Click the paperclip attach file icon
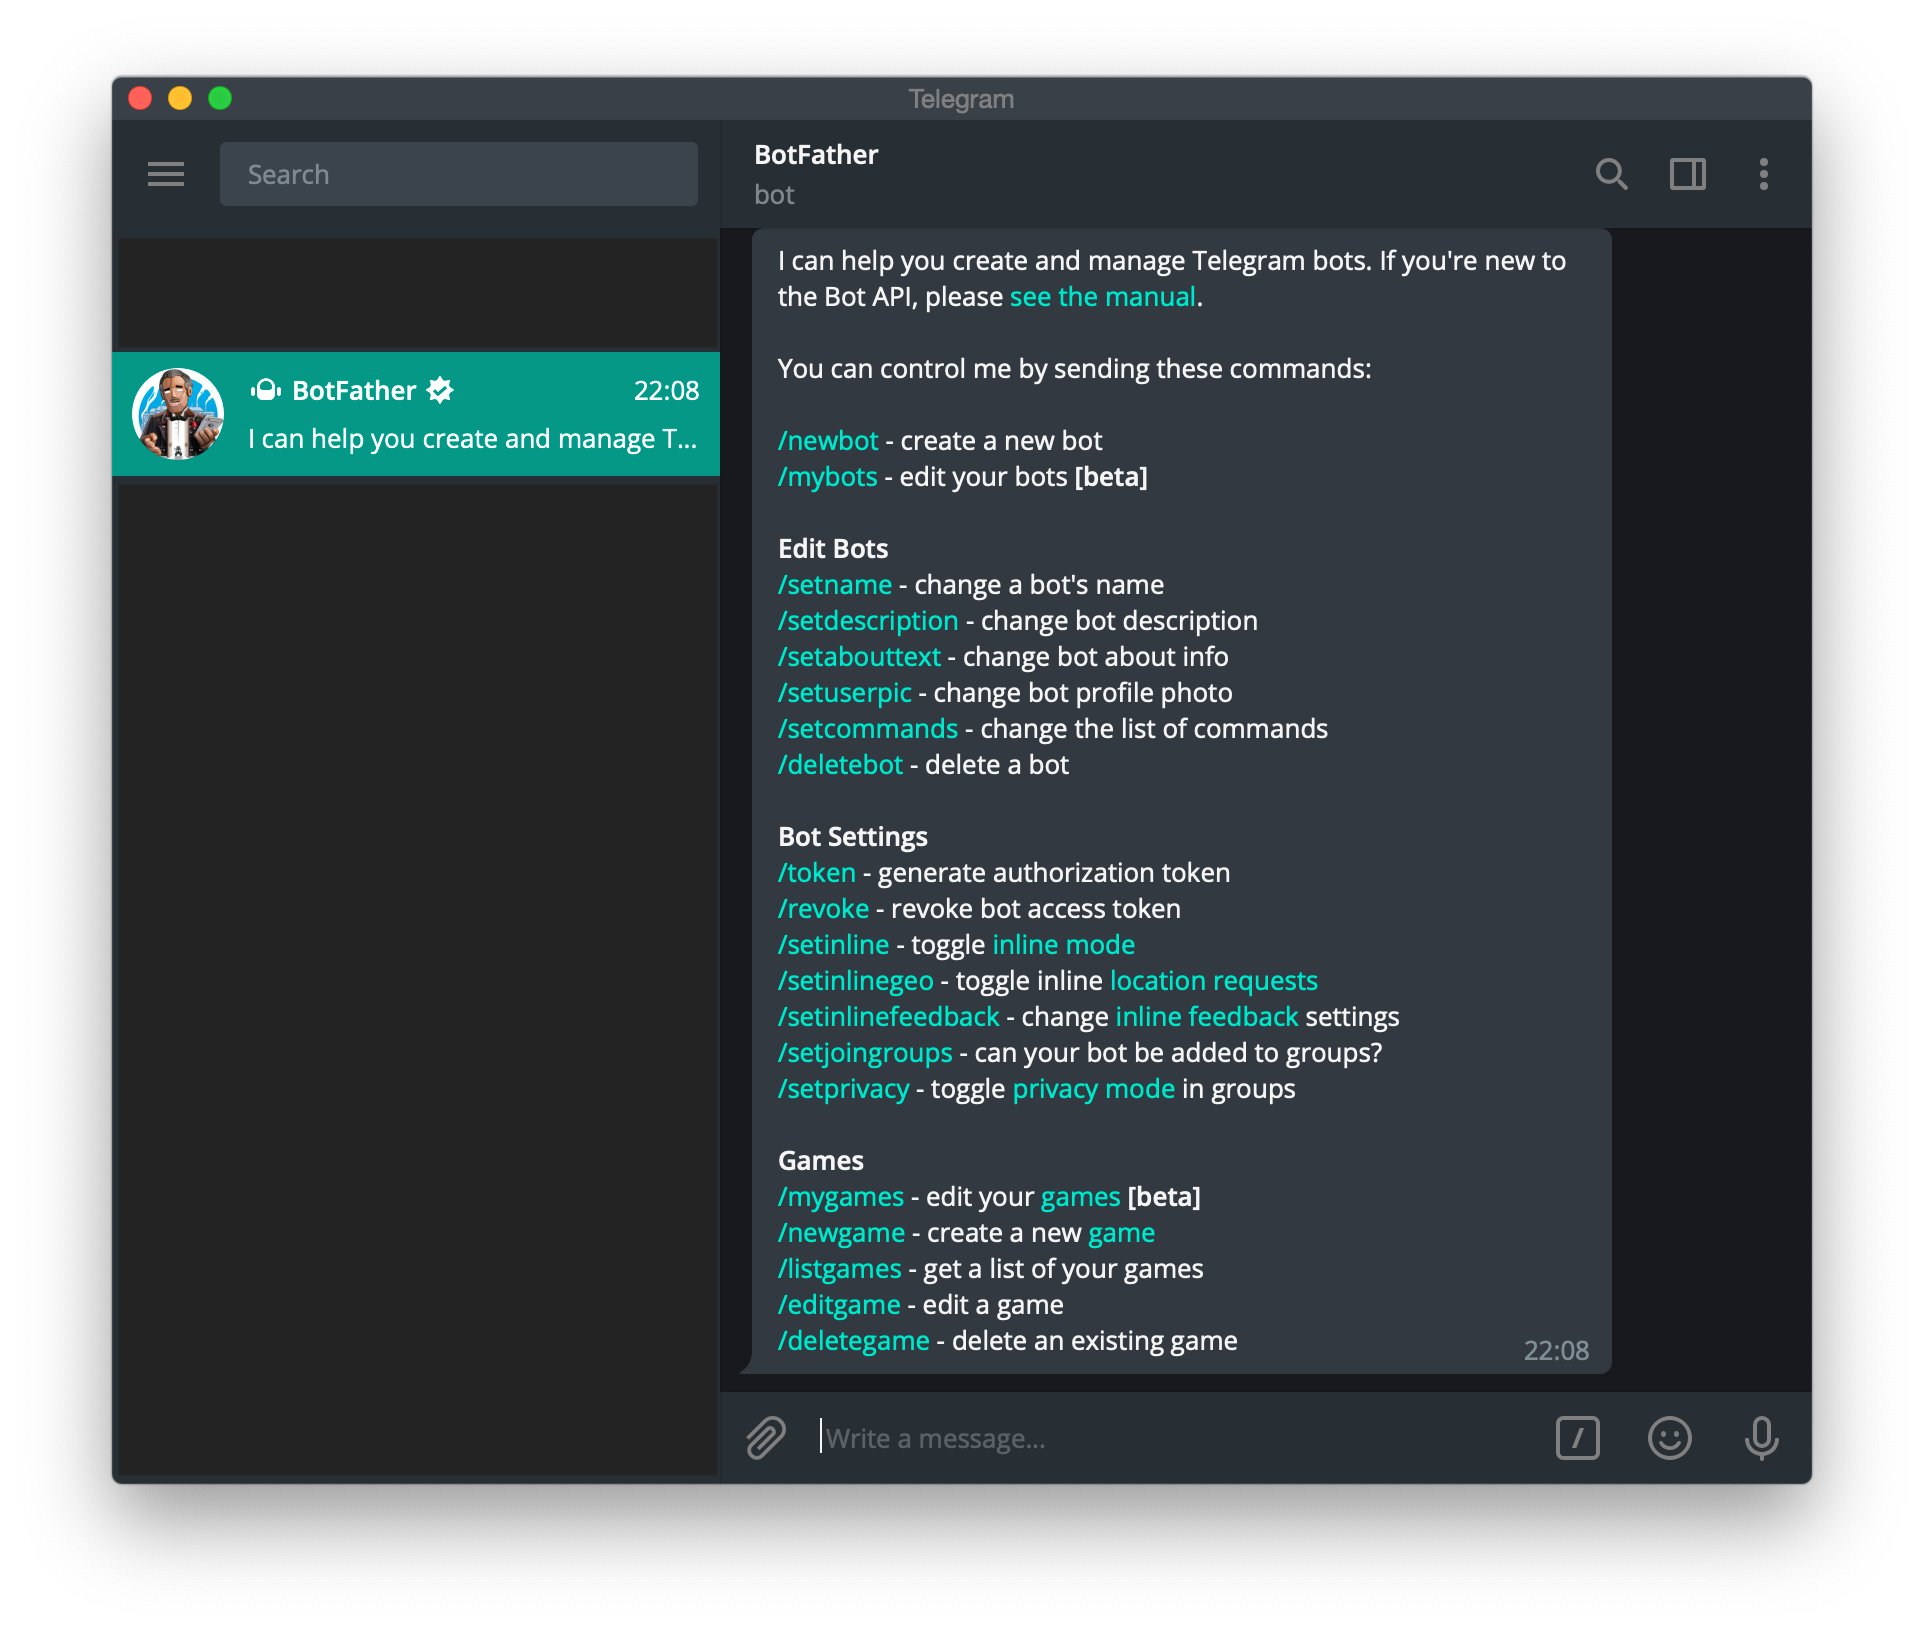Image resolution: width=1924 pixels, height=1632 pixels. click(766, 1438)
